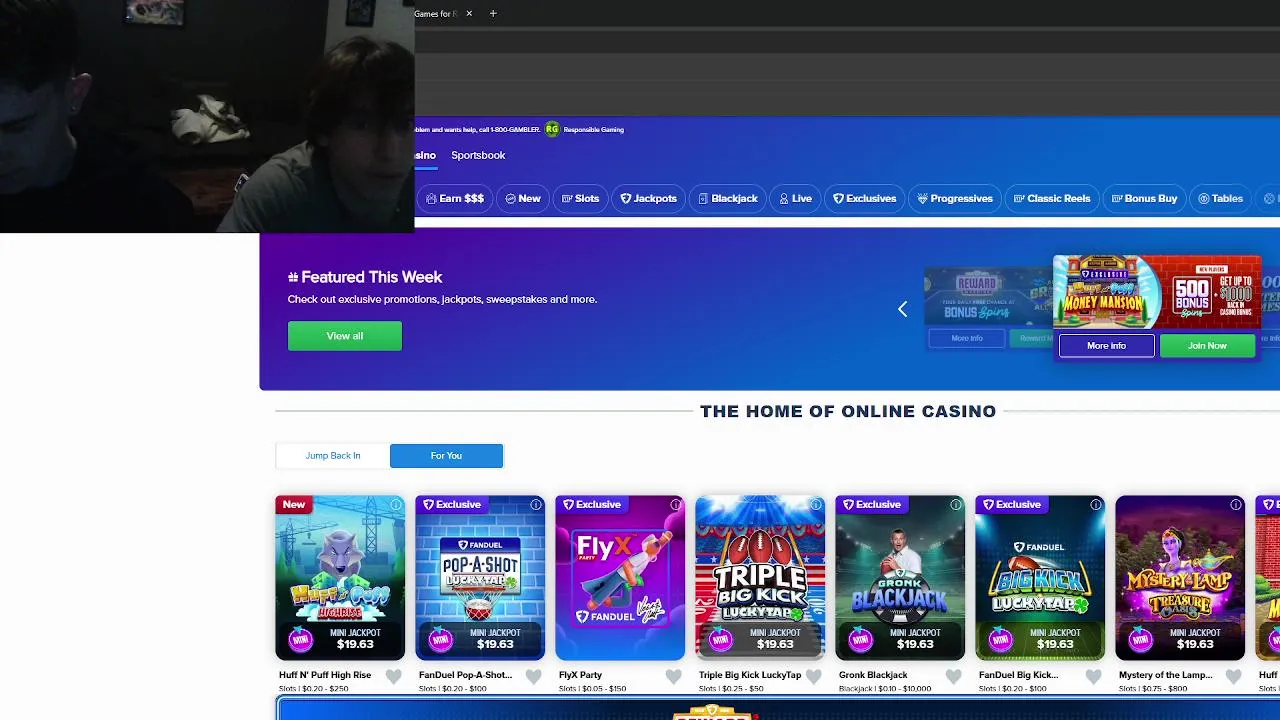
Task: Favorite Huff N' Puff High Rise with heart
Action: coord(394,677)
